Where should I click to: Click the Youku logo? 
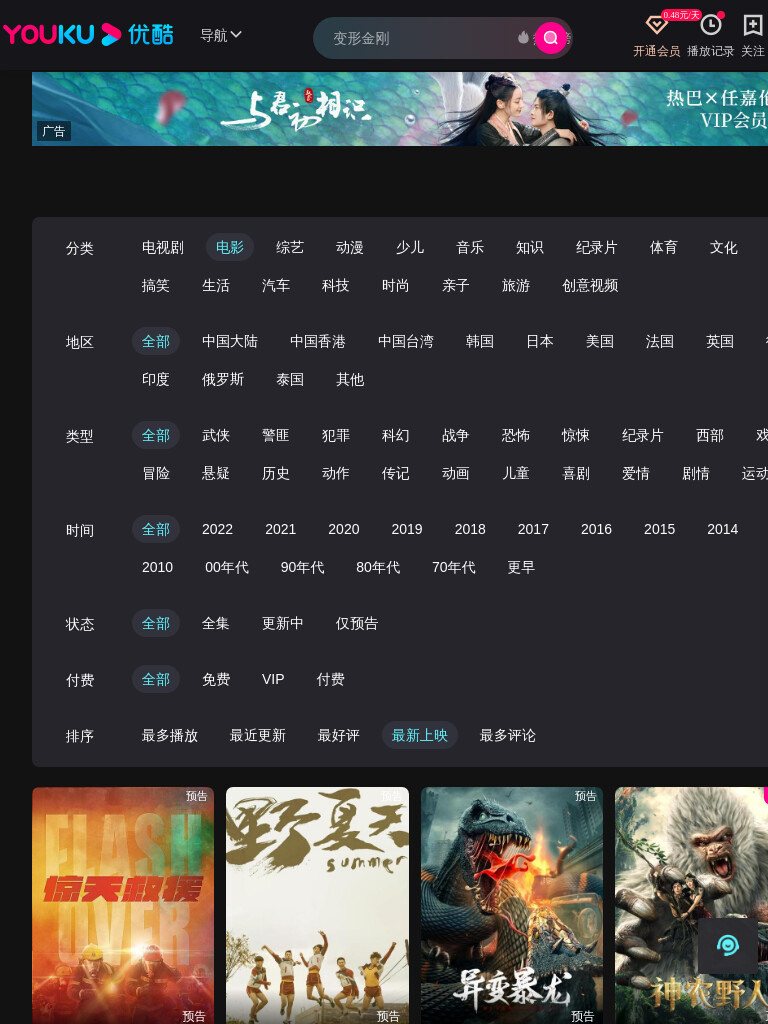[x=88, y=35]
